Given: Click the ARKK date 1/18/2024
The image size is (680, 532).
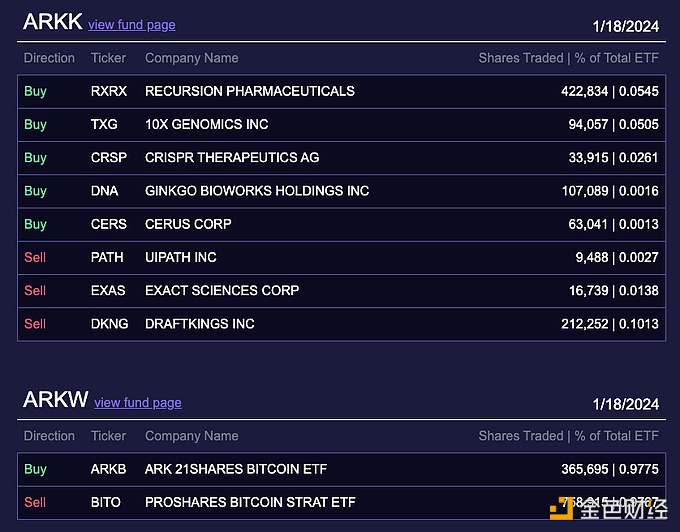Looking at the screenshot, I should coord(626,26).
